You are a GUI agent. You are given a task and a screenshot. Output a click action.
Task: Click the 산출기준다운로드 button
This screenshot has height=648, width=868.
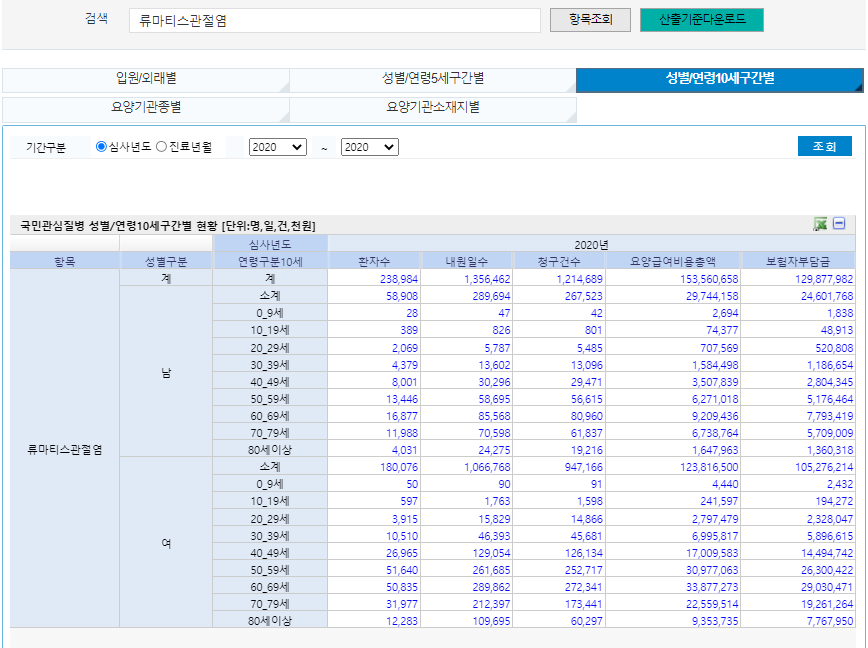tap(701, 20)
